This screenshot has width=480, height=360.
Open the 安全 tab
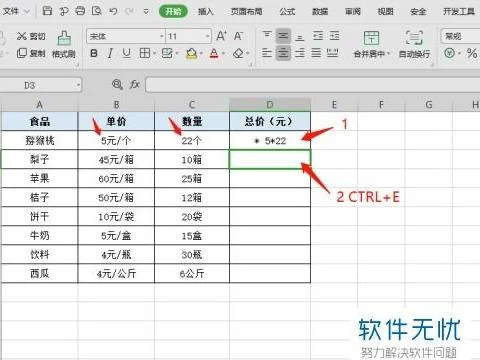pyautogui.click(x=418, y=12)
